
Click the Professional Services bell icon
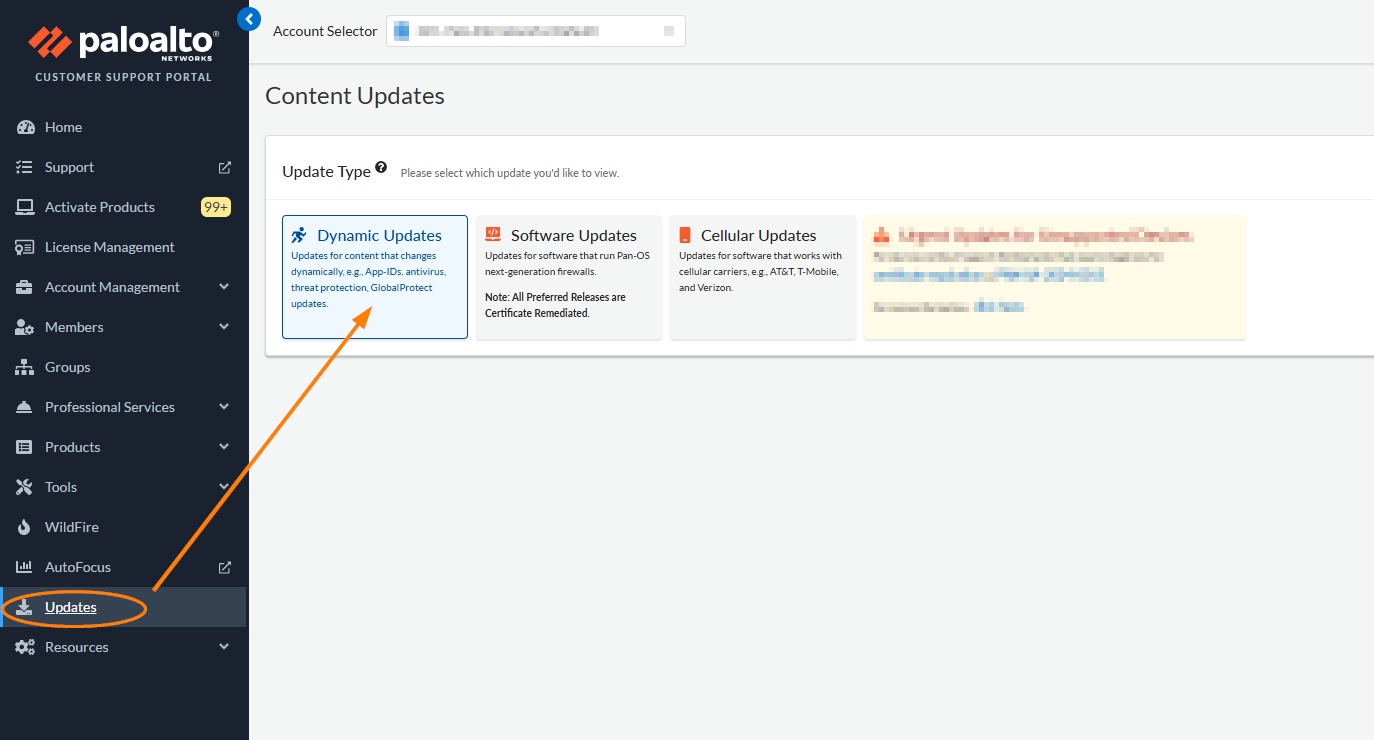(x=25, y=407)
